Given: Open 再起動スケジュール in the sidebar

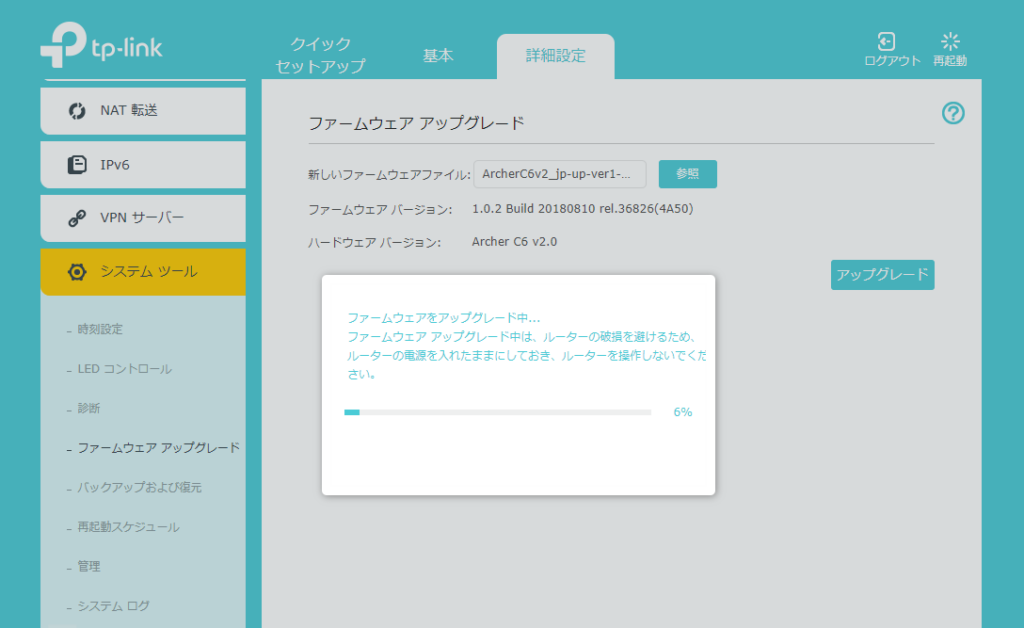Looking at the screenshot, I should [128, 527].
